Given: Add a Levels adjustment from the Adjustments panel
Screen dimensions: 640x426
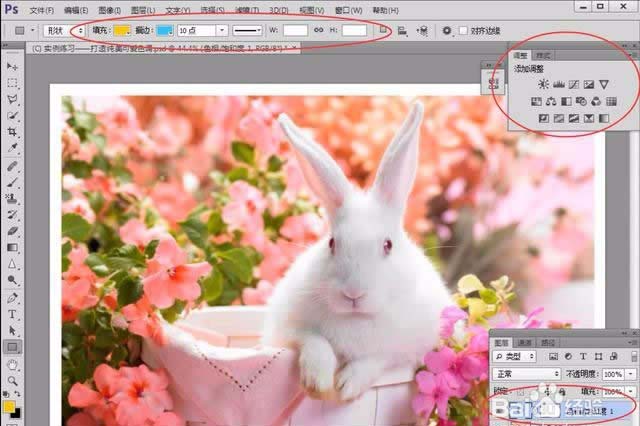Looking at the screenshot, I should point(558,85).
